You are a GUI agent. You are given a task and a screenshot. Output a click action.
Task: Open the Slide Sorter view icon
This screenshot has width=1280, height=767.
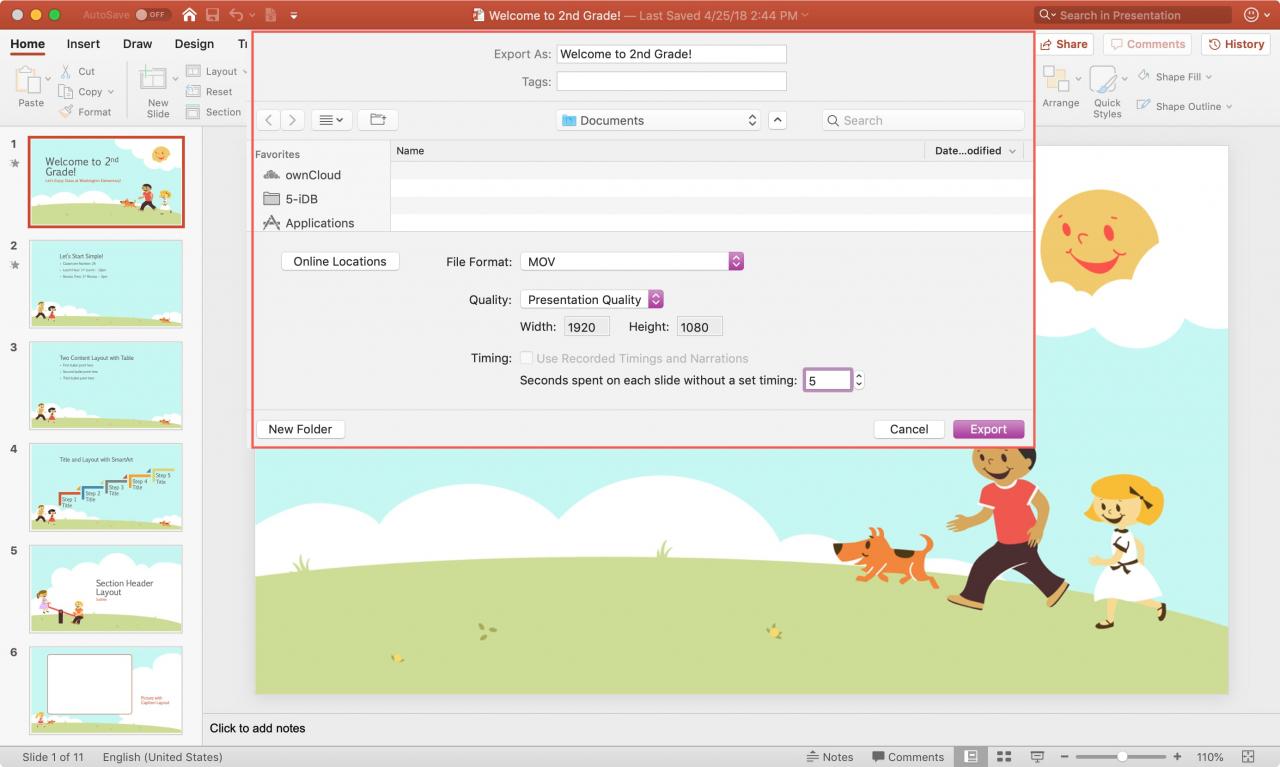1005,757
